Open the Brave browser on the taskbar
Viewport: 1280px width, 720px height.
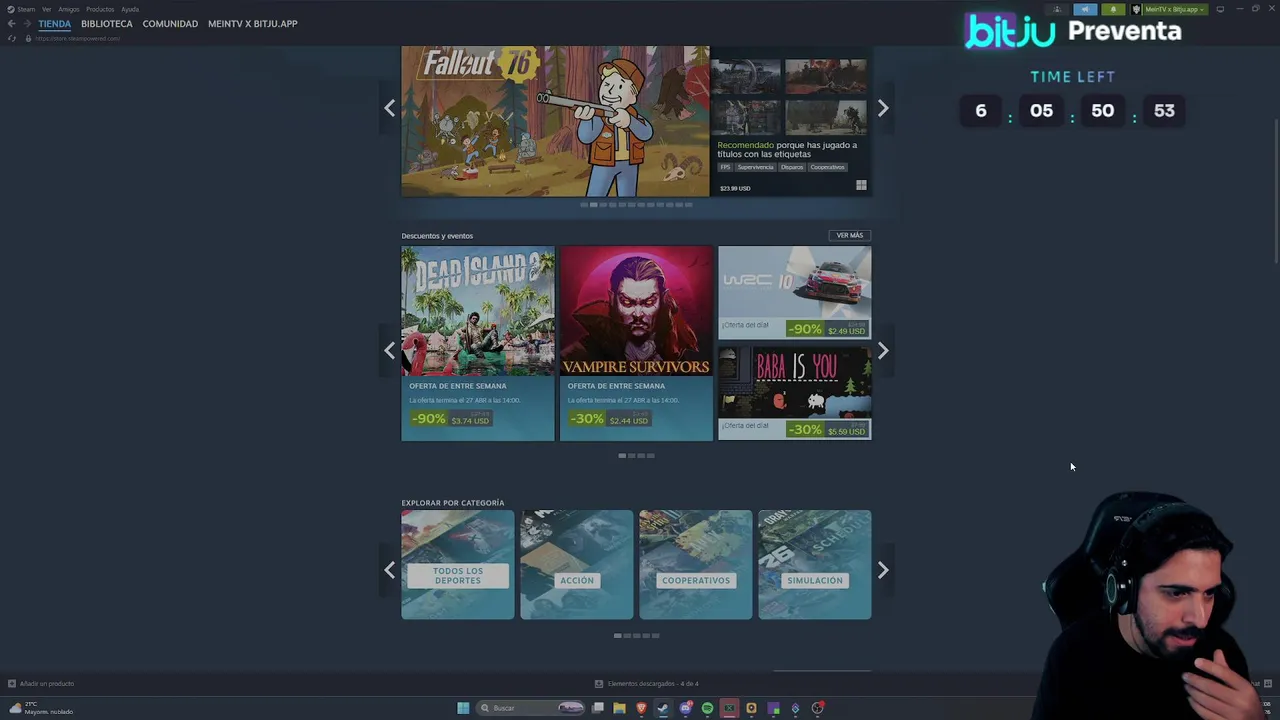pos(642,708)
